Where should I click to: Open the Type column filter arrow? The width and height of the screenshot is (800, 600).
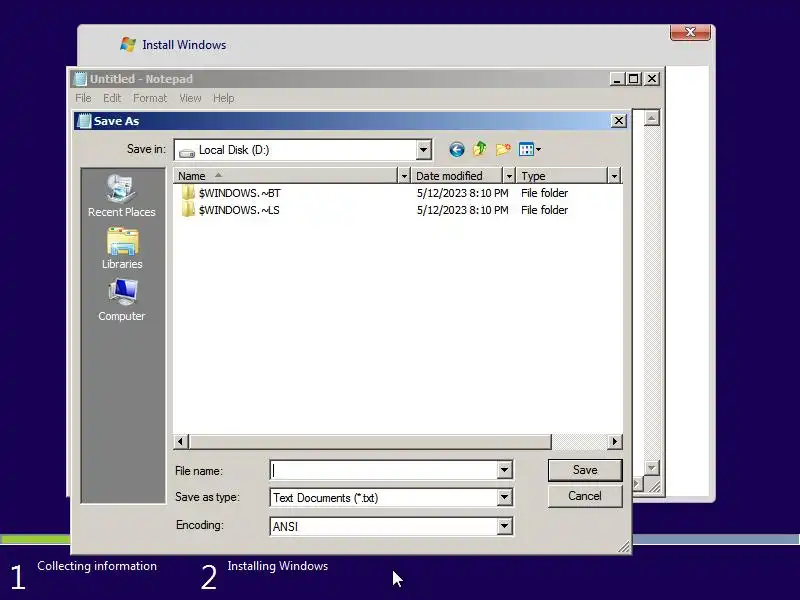click(614, 176)
